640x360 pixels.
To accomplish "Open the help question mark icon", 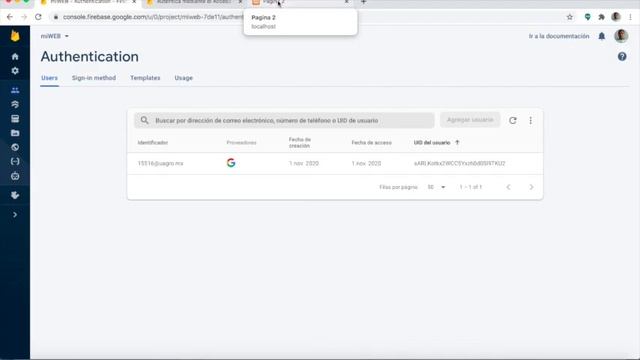I will (622, 57).
